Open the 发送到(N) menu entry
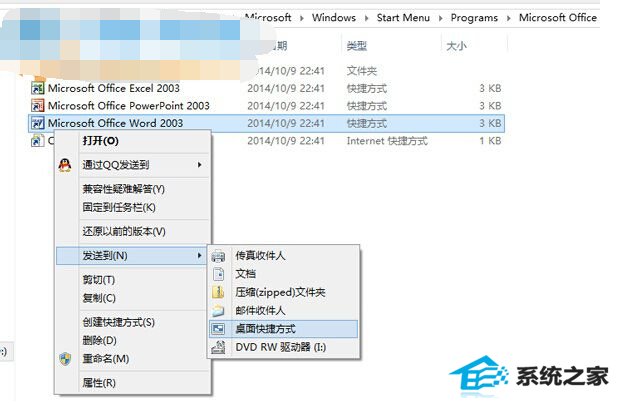This screenshot has width=617, height=403. pos(131,256)
